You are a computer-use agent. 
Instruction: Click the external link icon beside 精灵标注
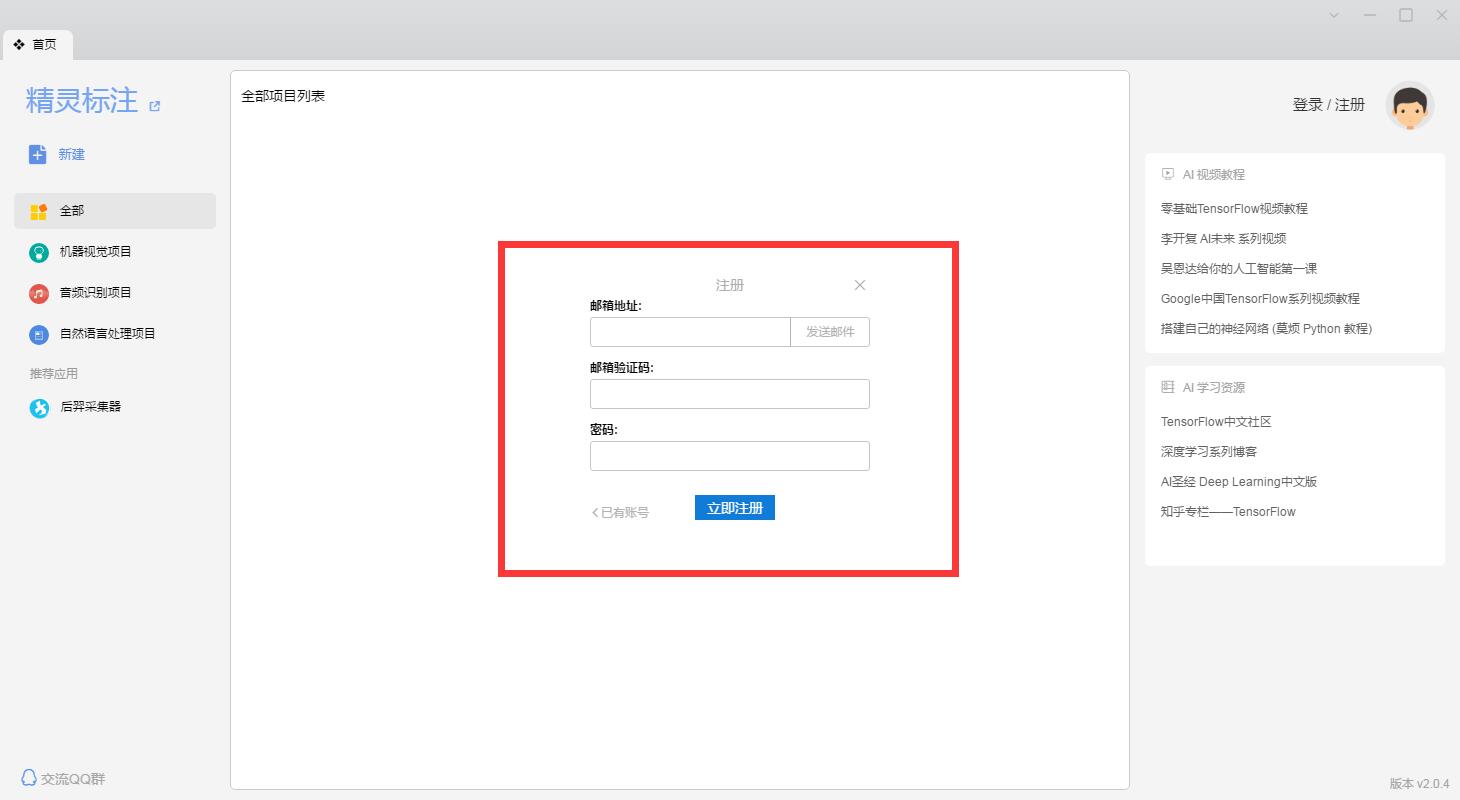[x=154, y=106]
